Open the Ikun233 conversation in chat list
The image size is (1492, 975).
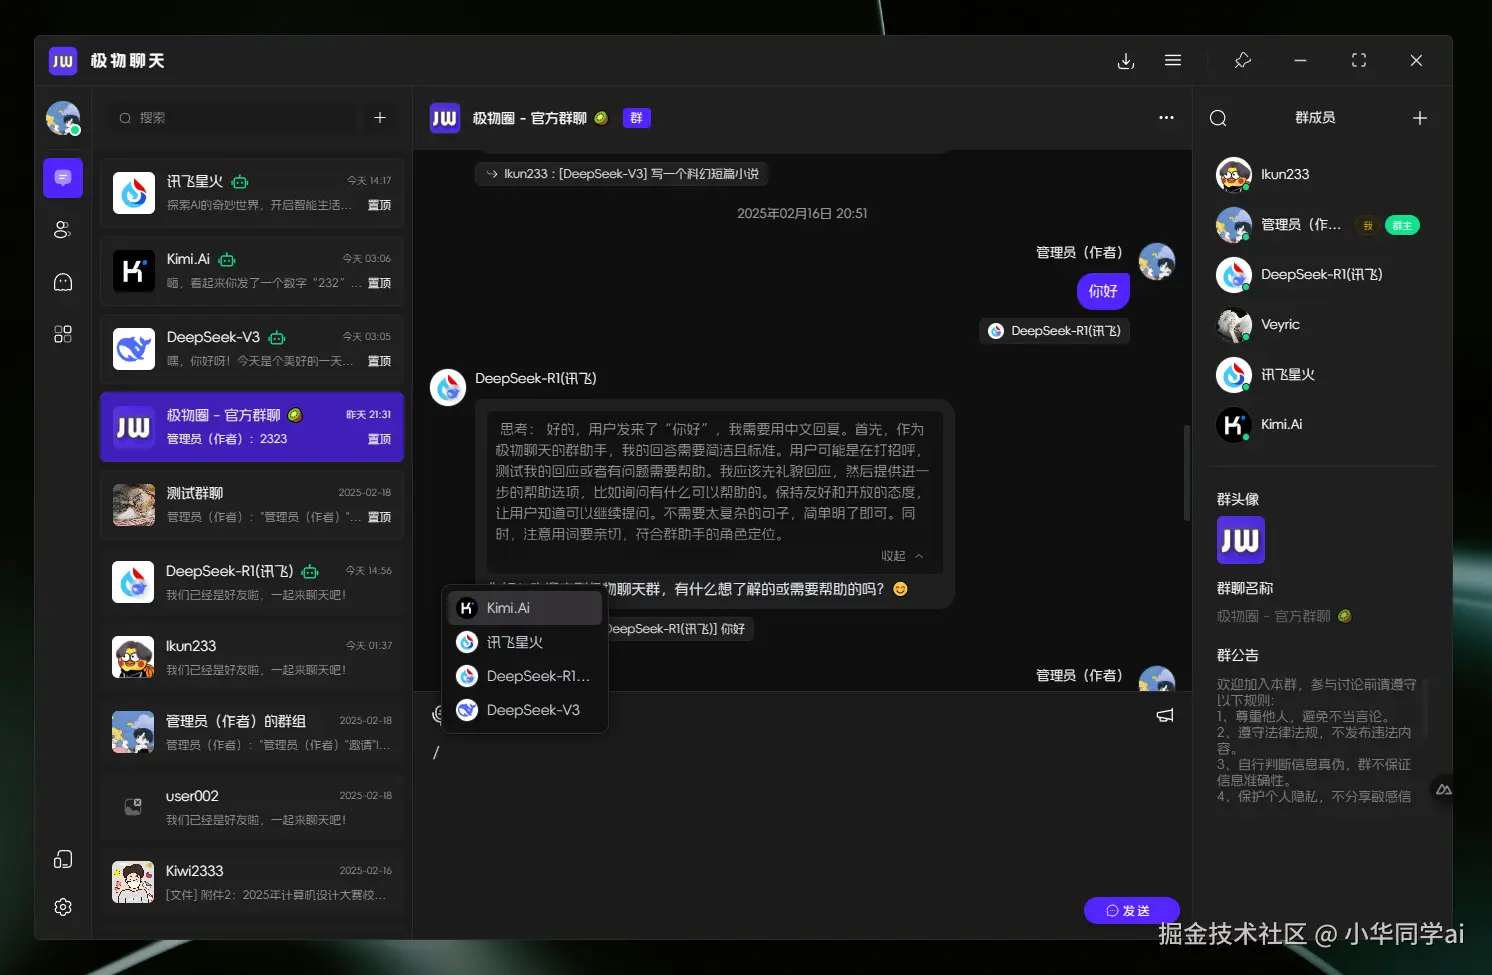pyautogui.click(x=252, y=657)
